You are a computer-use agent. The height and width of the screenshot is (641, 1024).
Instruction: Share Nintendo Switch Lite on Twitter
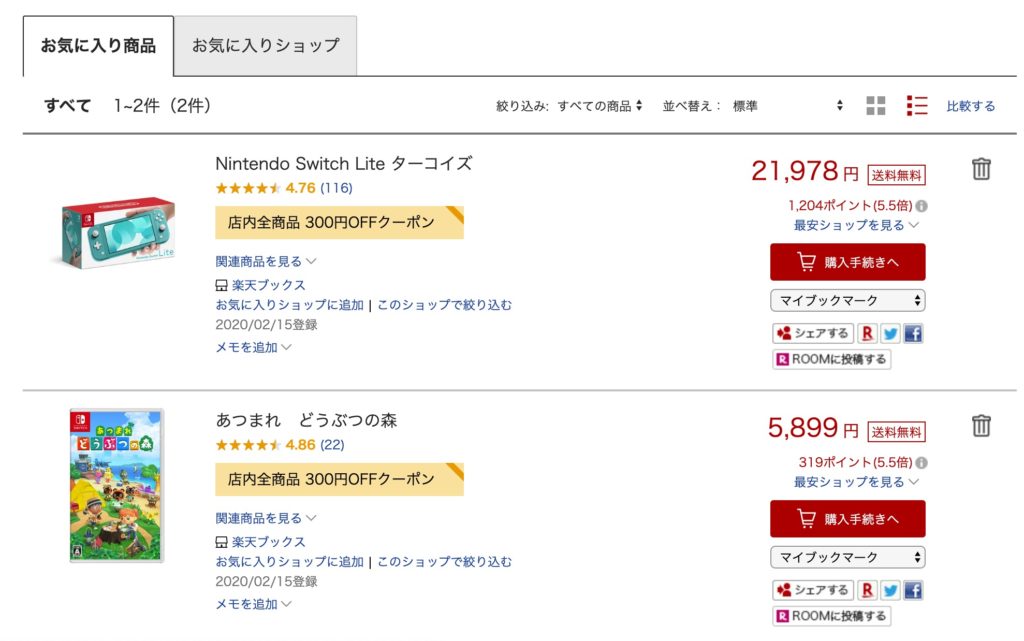click(x=890, y=333)
